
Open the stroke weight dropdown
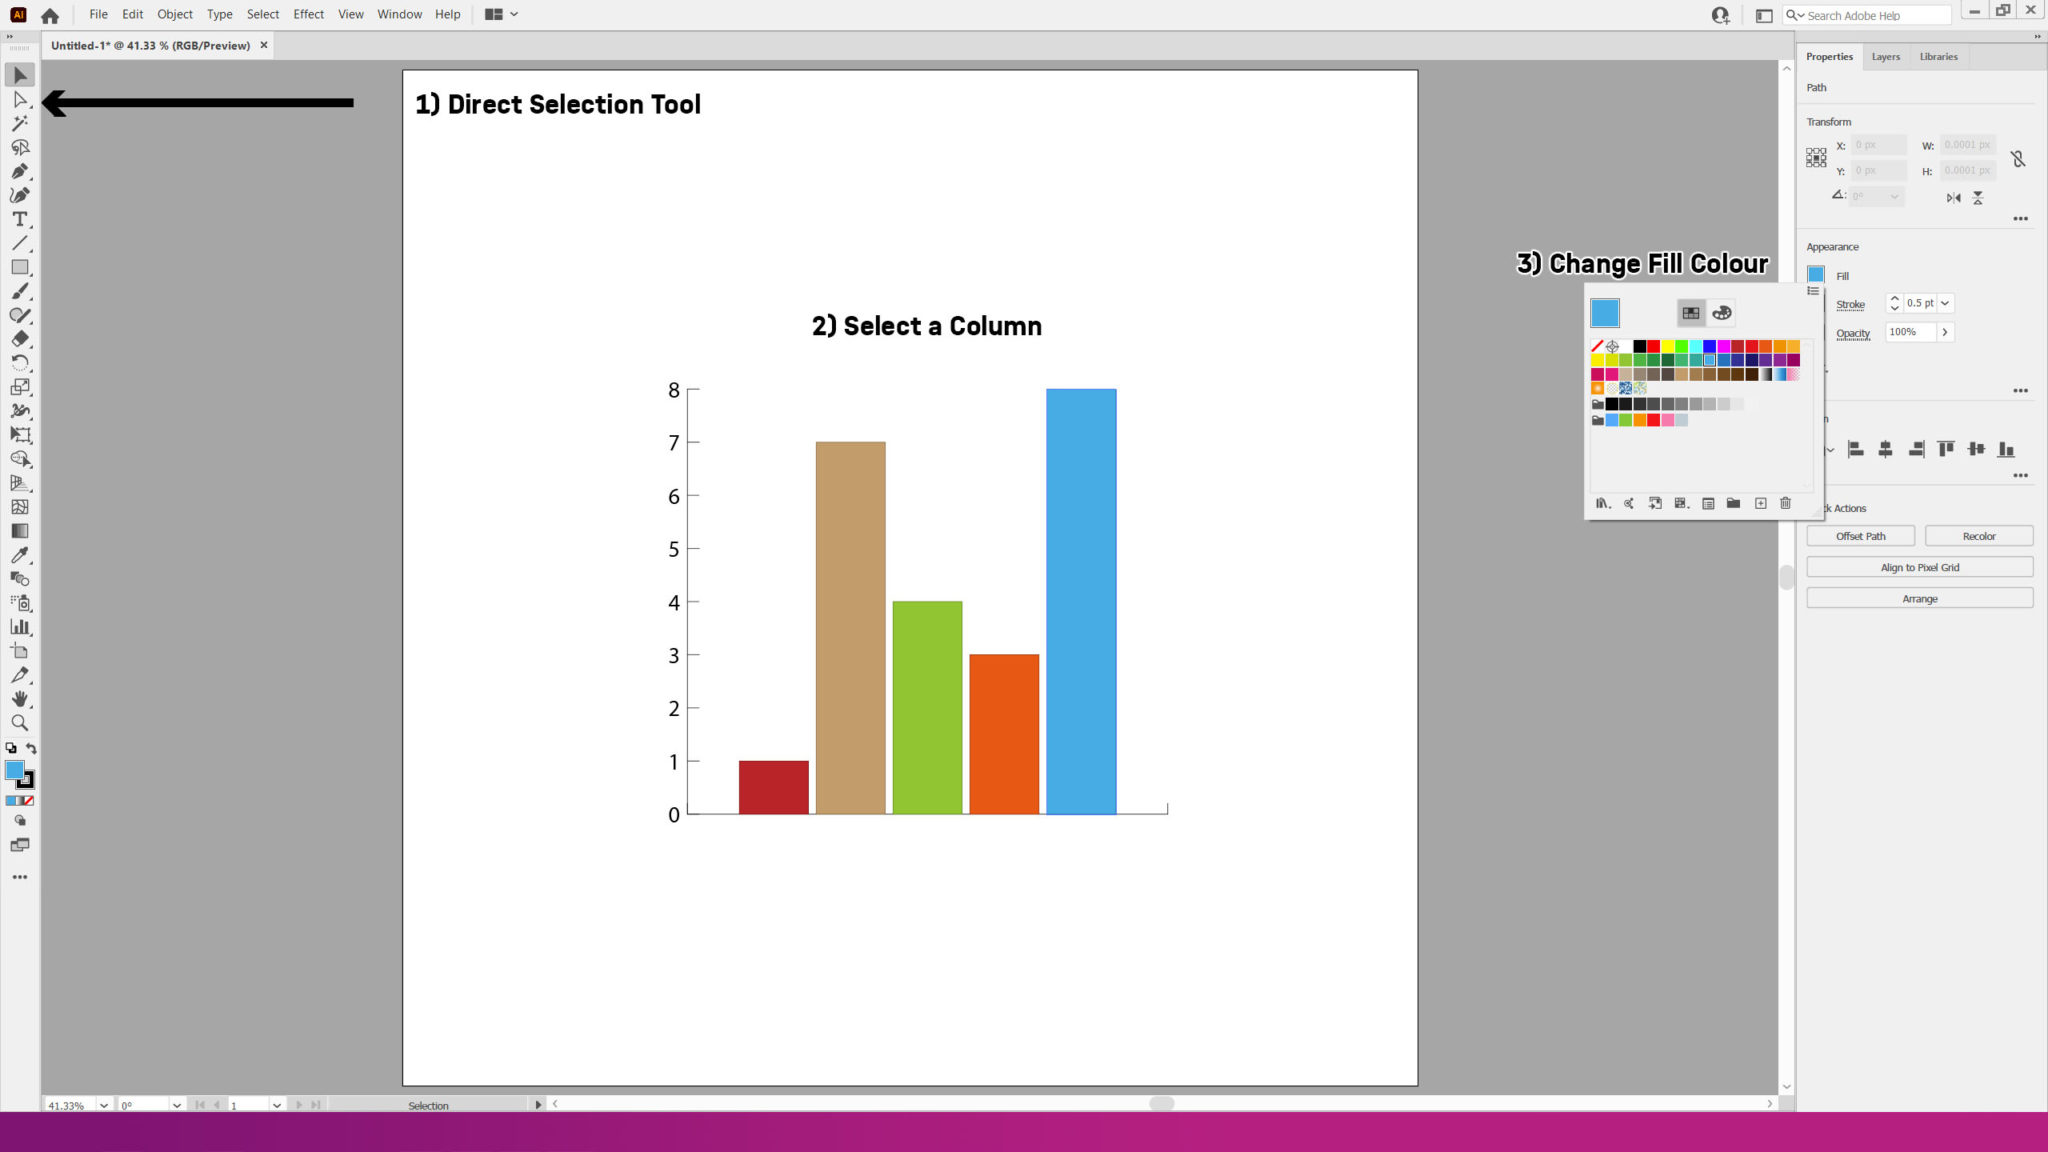tap(1945, 303)
